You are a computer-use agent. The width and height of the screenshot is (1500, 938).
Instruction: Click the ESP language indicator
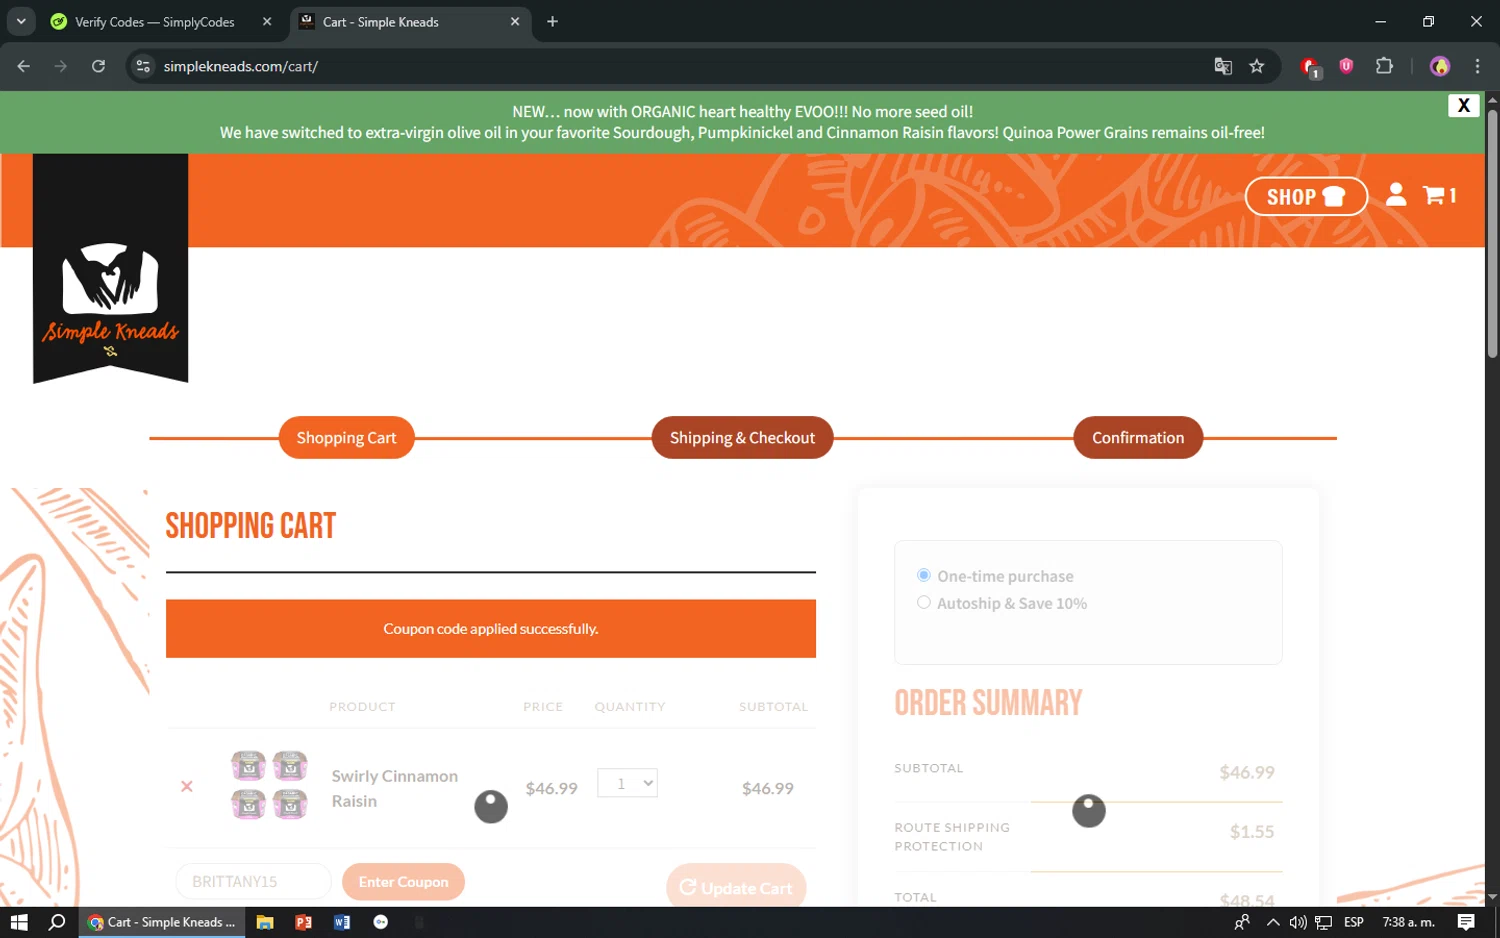[1354, 922]
